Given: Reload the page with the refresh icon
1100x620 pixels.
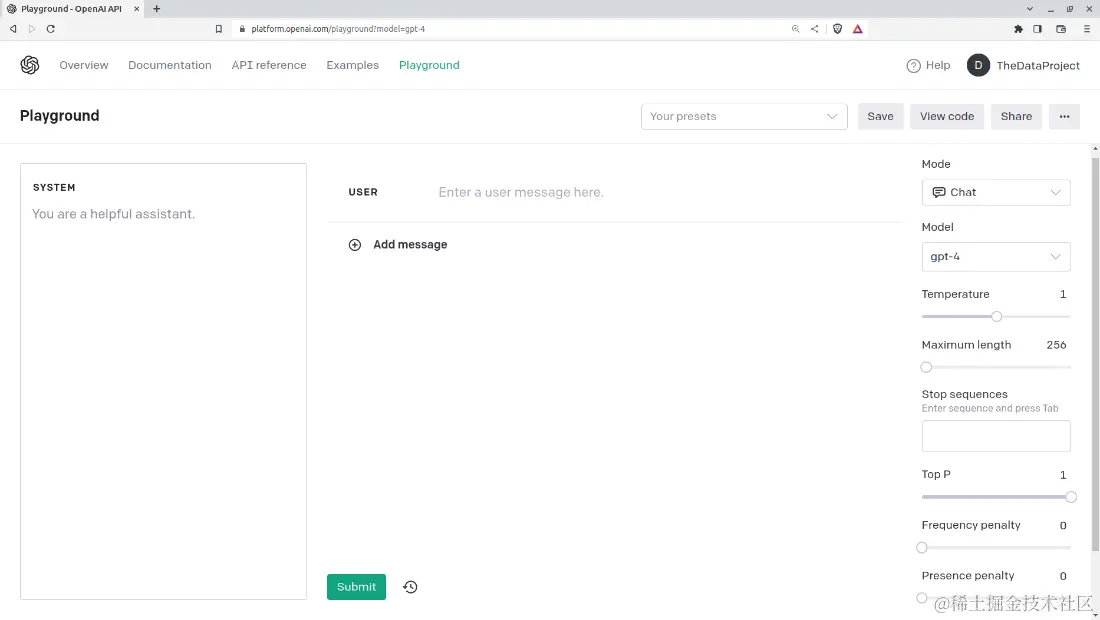Looking at the screenshot, I should tap(51, 29).
